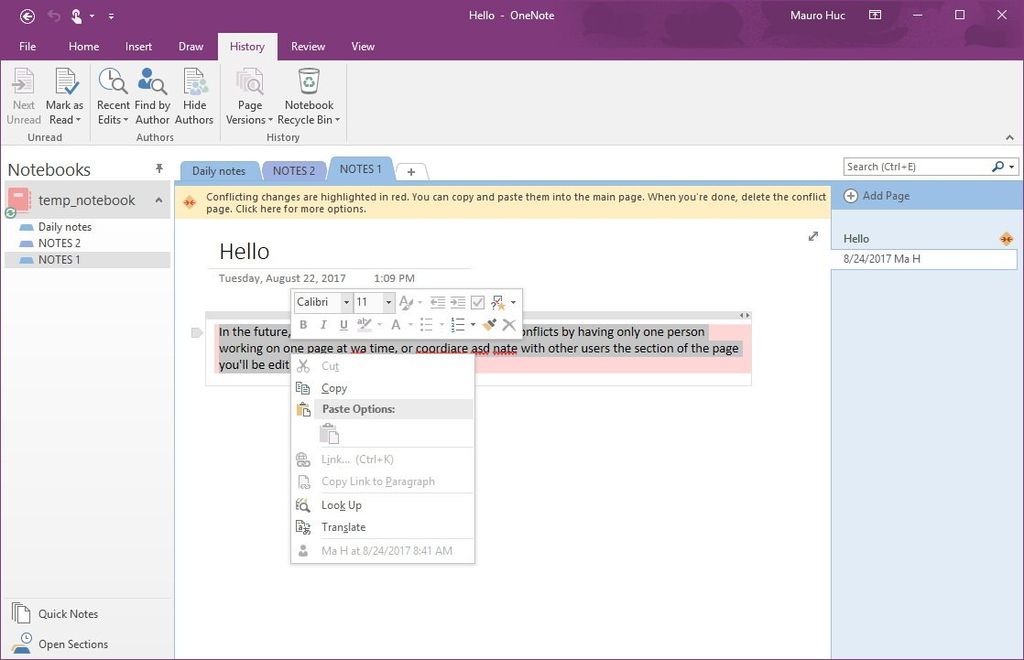Open Page Versions
This screenshot has height=660, width=1024.
click(x=249, y=95)
